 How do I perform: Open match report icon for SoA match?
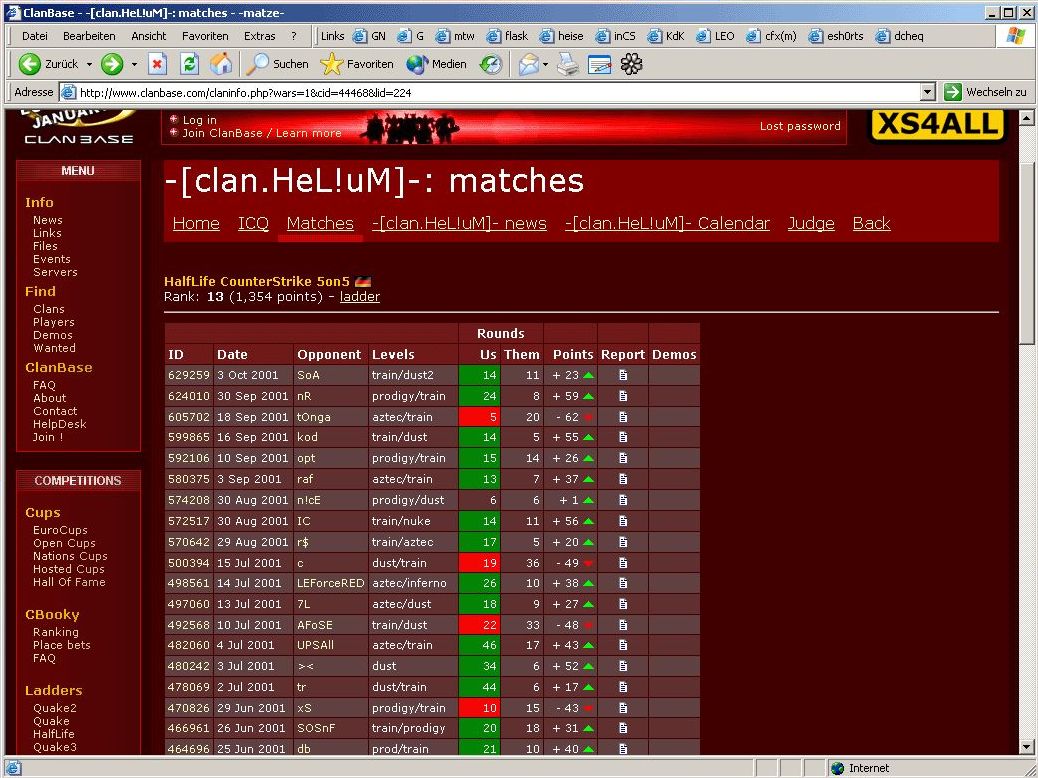623,376
